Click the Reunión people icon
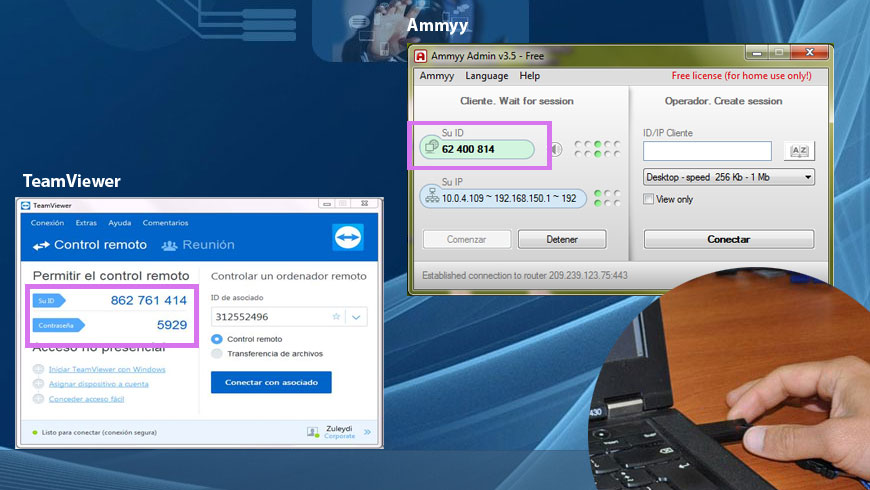The height and width of the screenshot is (490, 870). coord(169,245)
